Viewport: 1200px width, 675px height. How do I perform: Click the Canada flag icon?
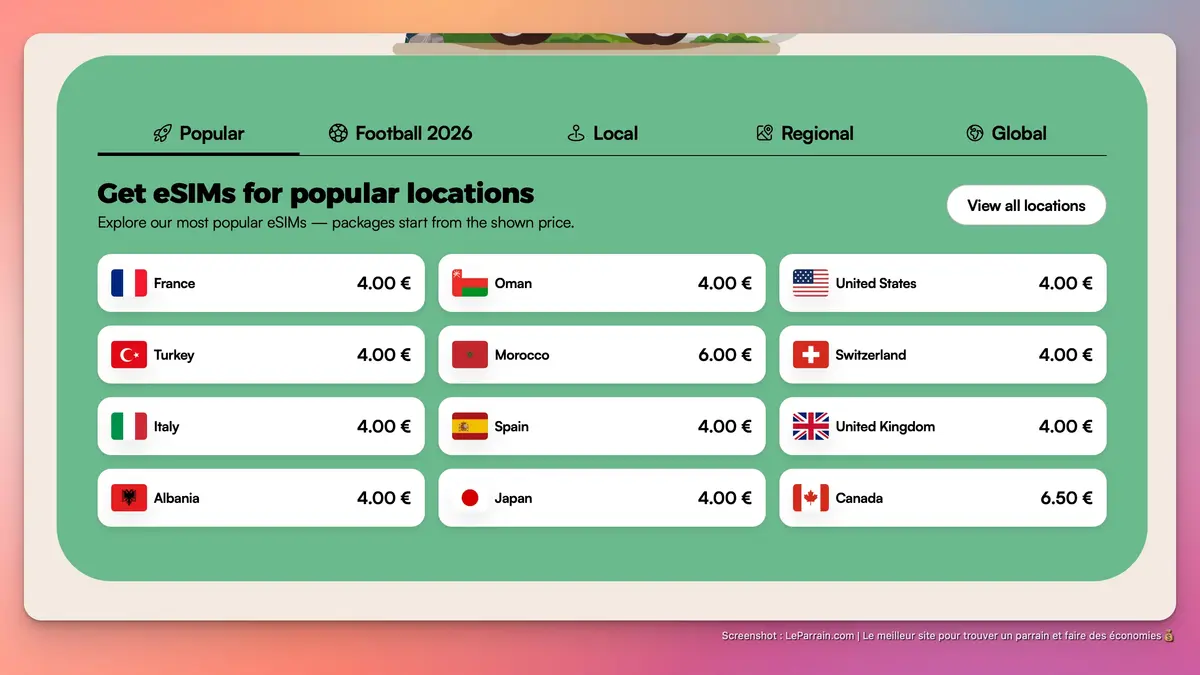pyautogui.click(x=811, y=498)
